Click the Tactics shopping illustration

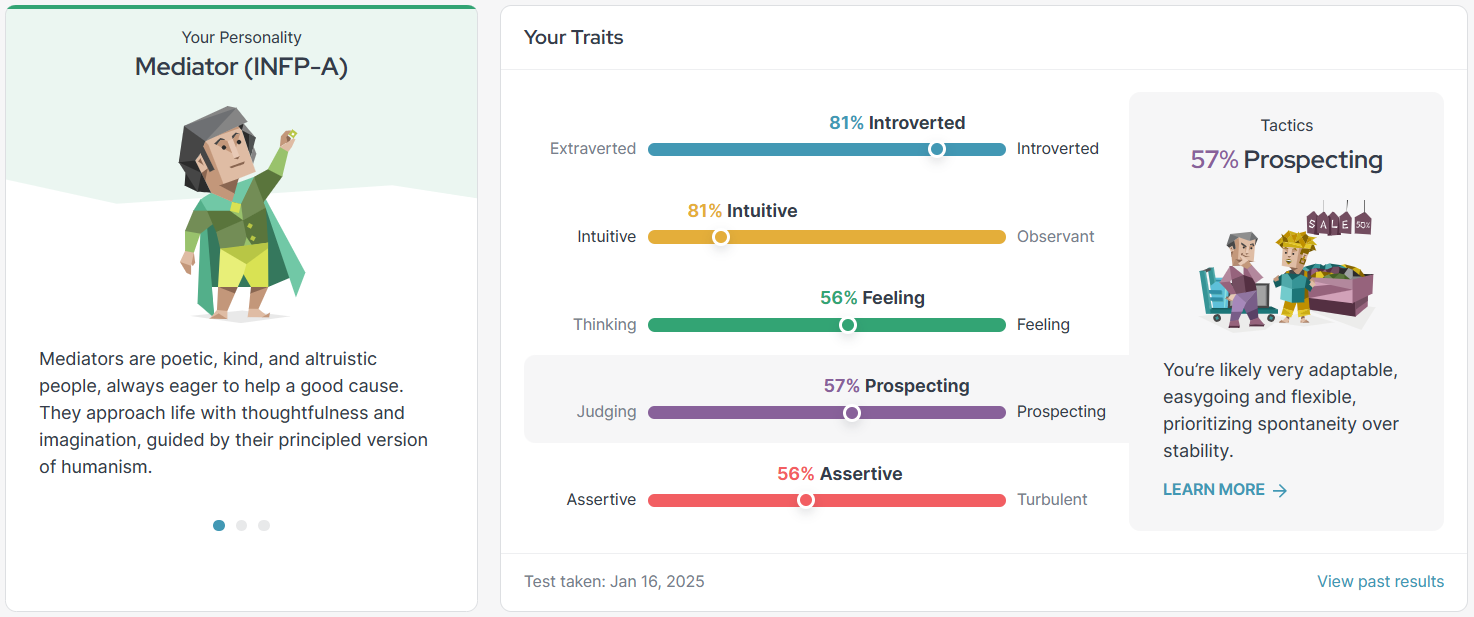[x=1286, y=265]
